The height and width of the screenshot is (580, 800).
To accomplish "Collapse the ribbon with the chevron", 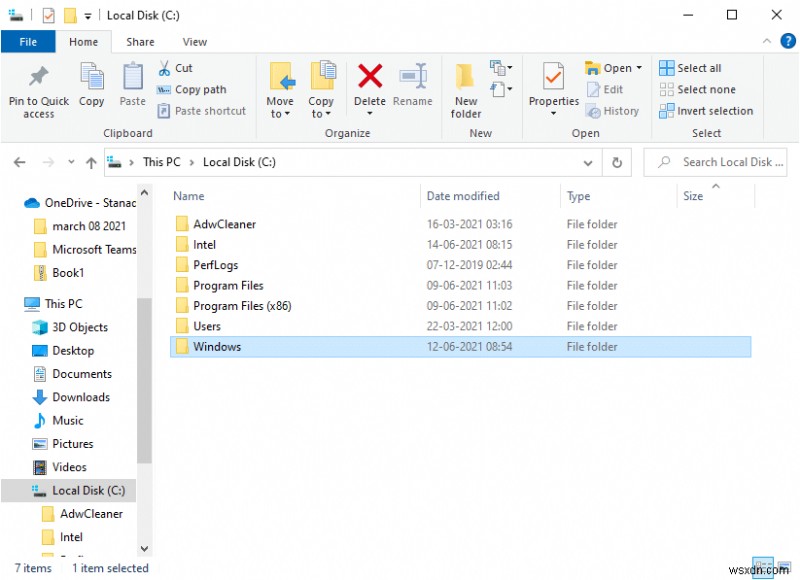I will (766, 41).
